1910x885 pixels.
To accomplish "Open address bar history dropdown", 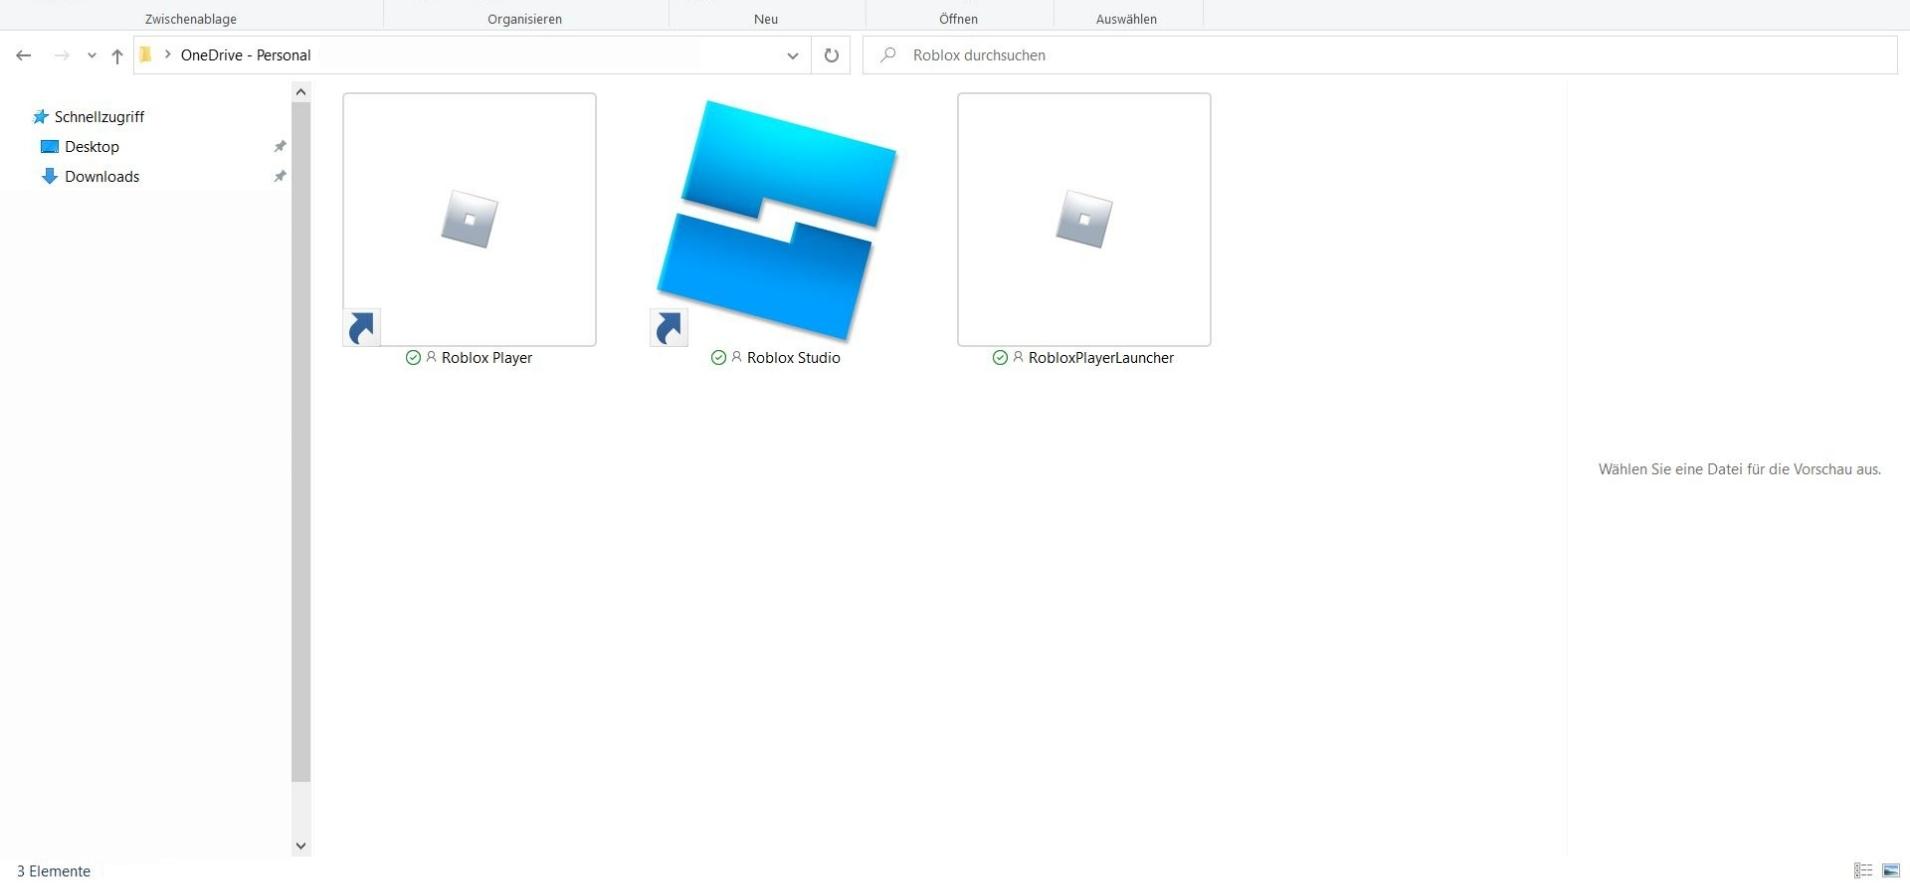I will pyautogui.click(x=793, y=56).
